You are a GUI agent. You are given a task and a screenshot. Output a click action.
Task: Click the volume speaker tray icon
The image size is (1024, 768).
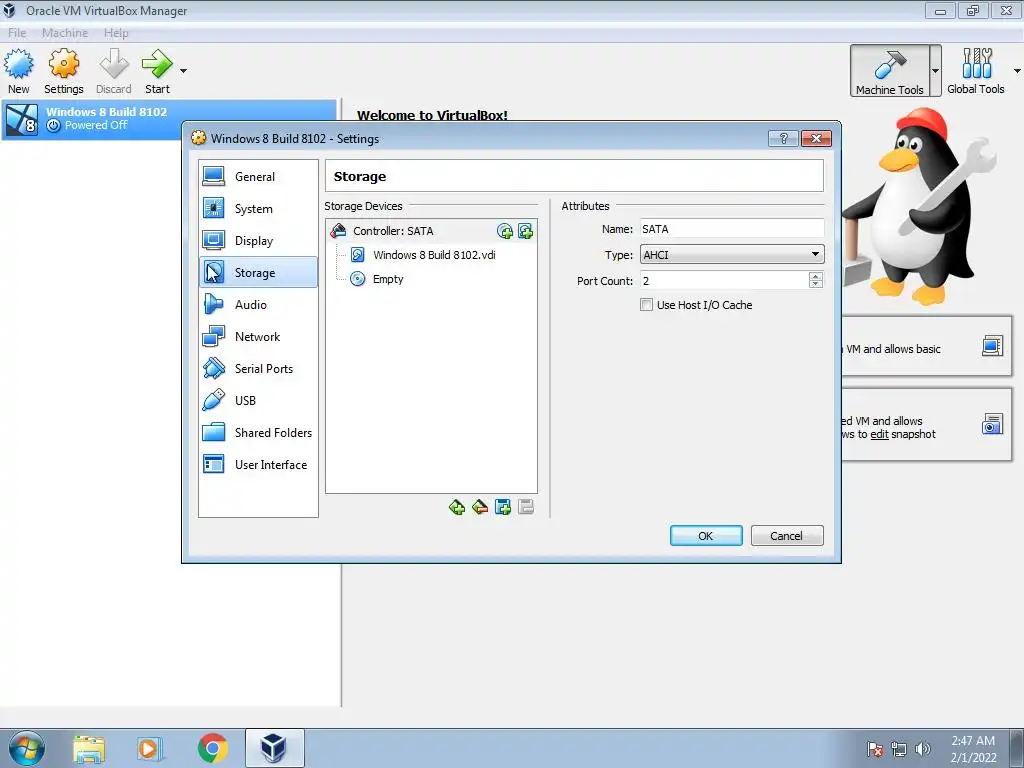coord(922,749)
